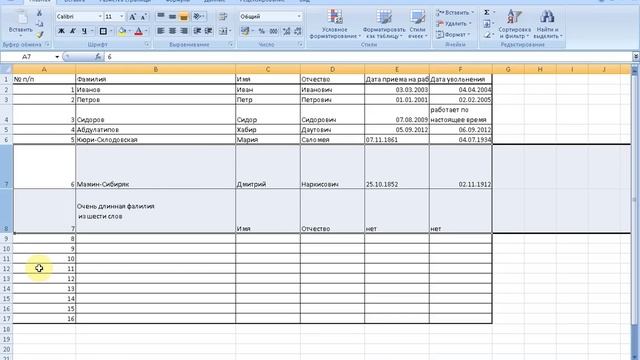Click the Copy icon in clipboard group
Screen dimensions: 640x360
tap(40, 24)
